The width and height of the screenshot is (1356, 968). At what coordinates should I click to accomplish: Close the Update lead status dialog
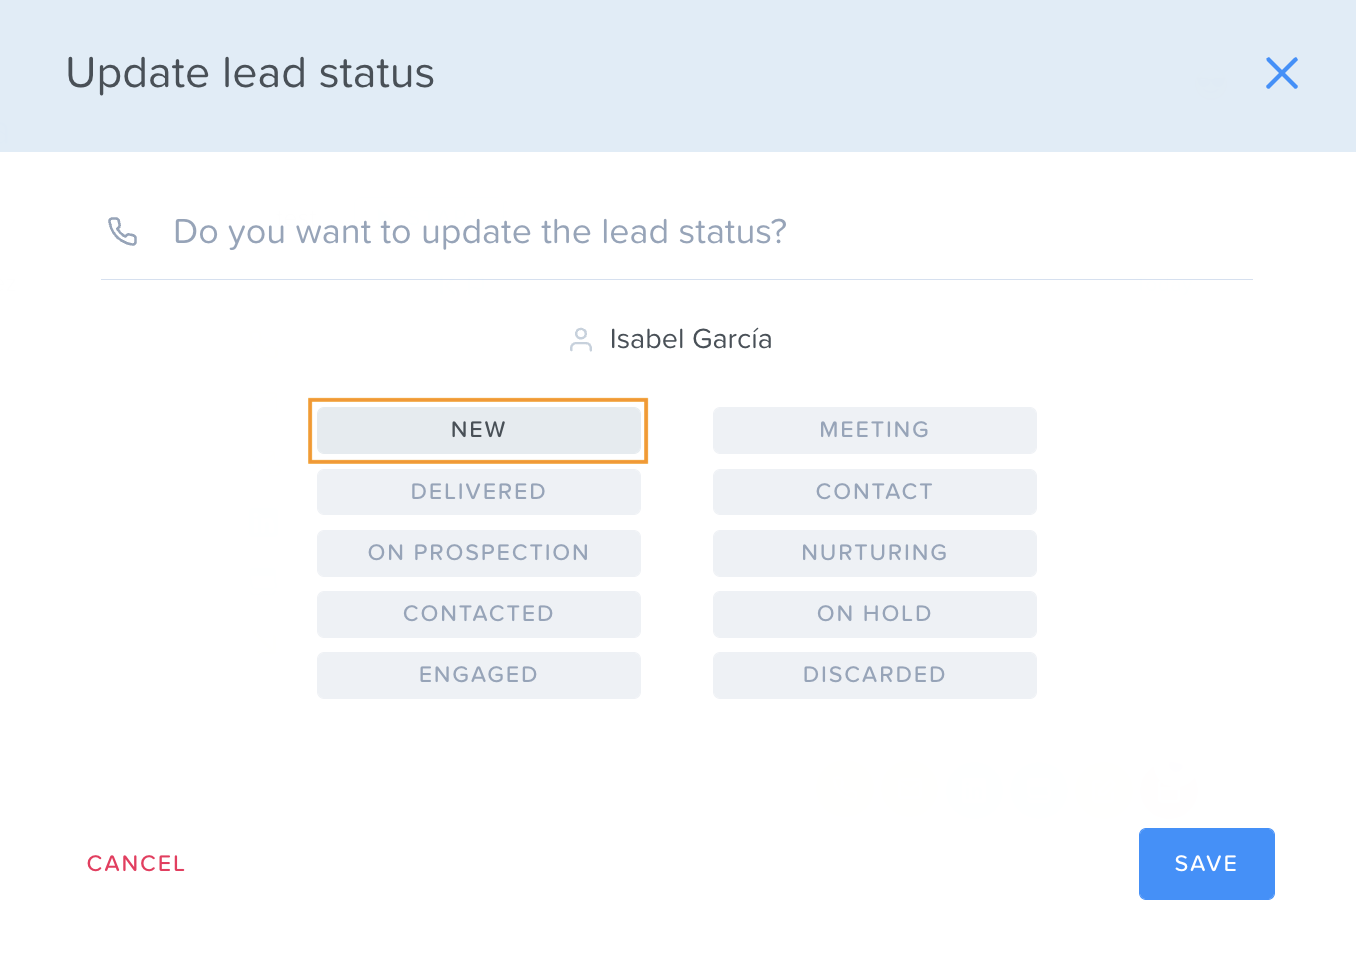pyautogui.click(x=1281, y=73)
